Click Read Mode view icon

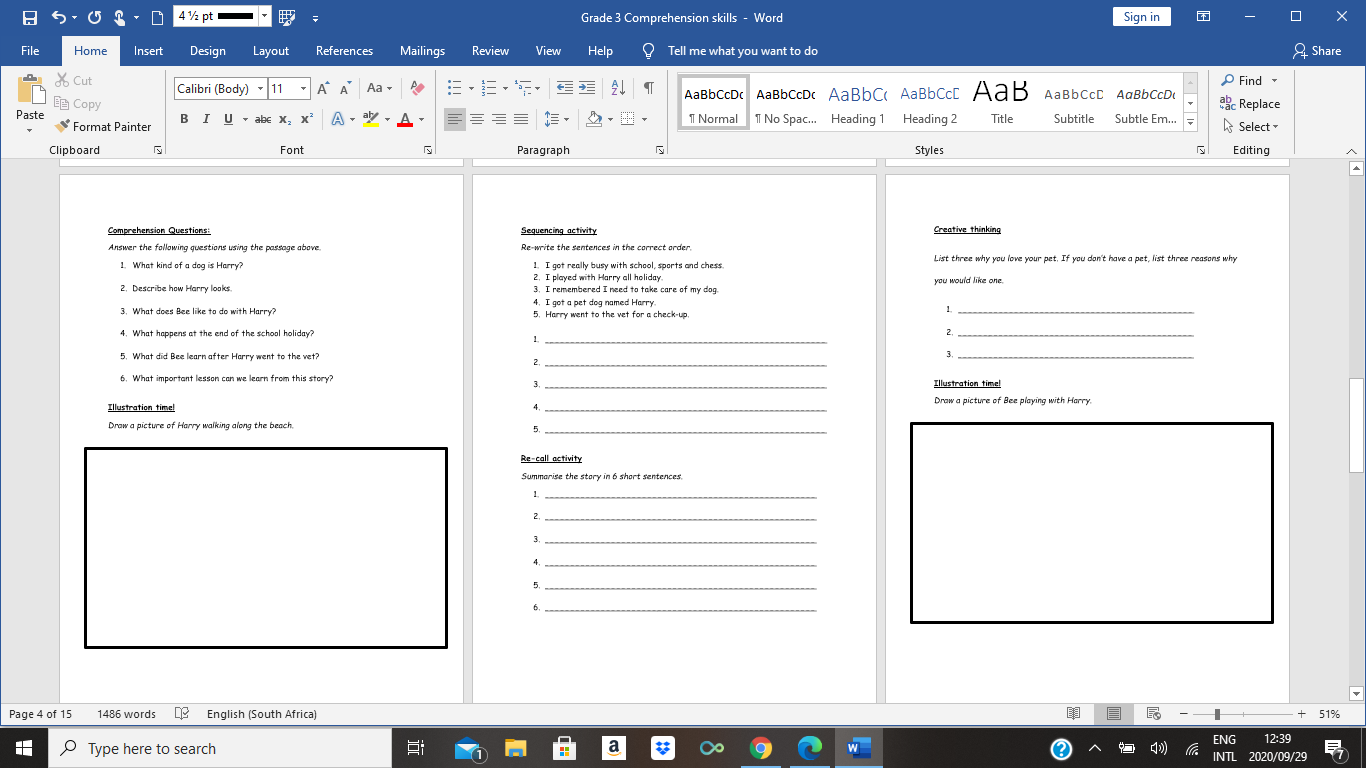tap(1074, 714)
